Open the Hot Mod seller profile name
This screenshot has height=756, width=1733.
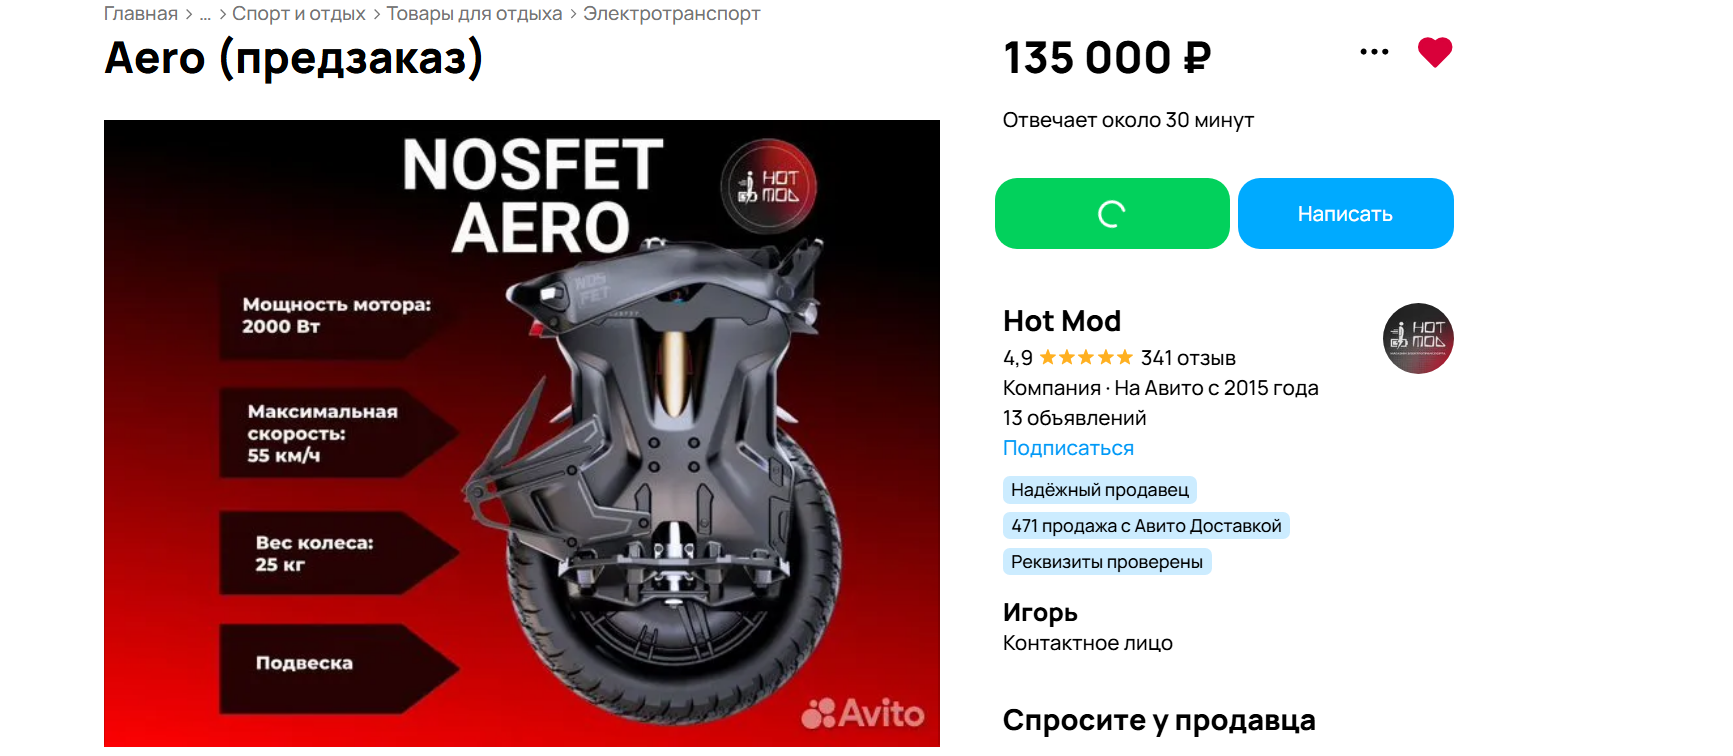click(x=1061, y=321)
